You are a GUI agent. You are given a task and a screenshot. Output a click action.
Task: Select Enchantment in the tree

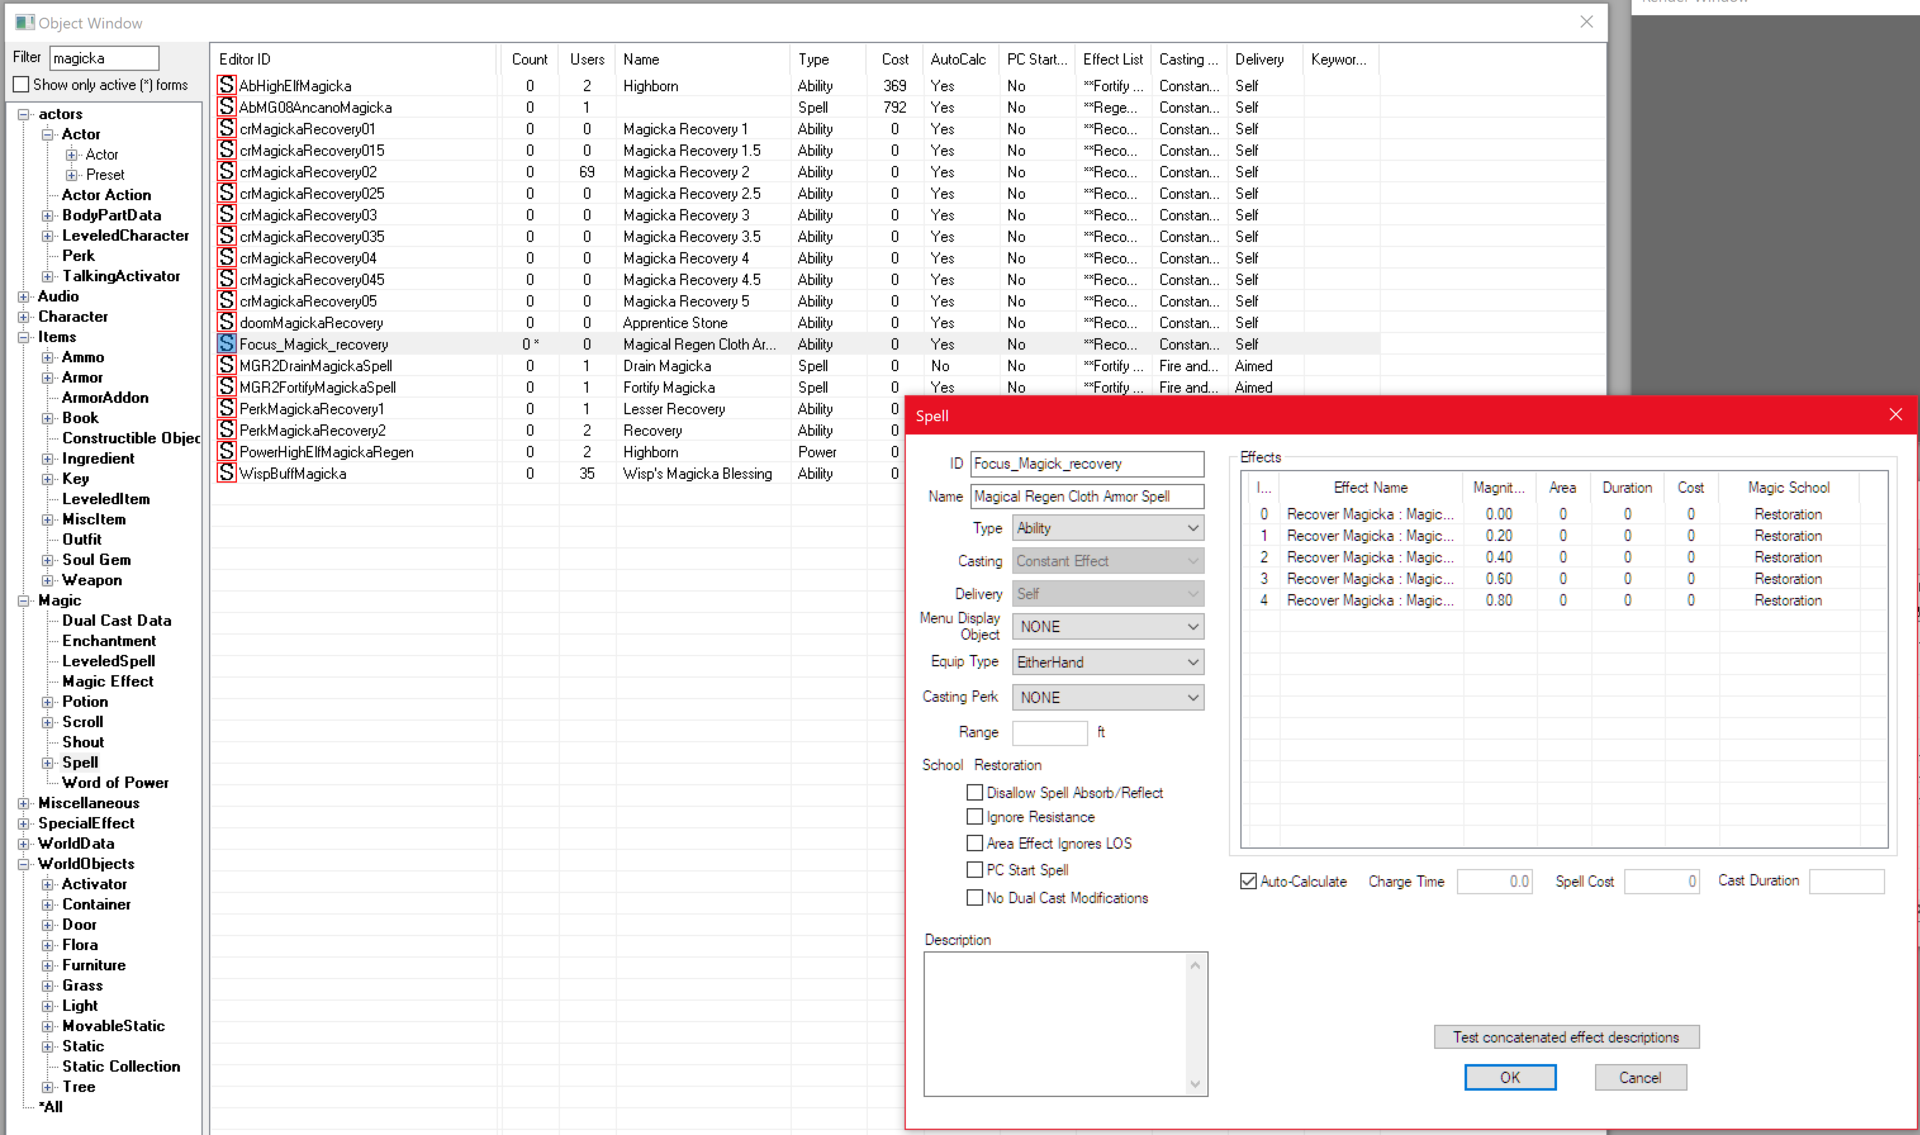coord(109,641)
